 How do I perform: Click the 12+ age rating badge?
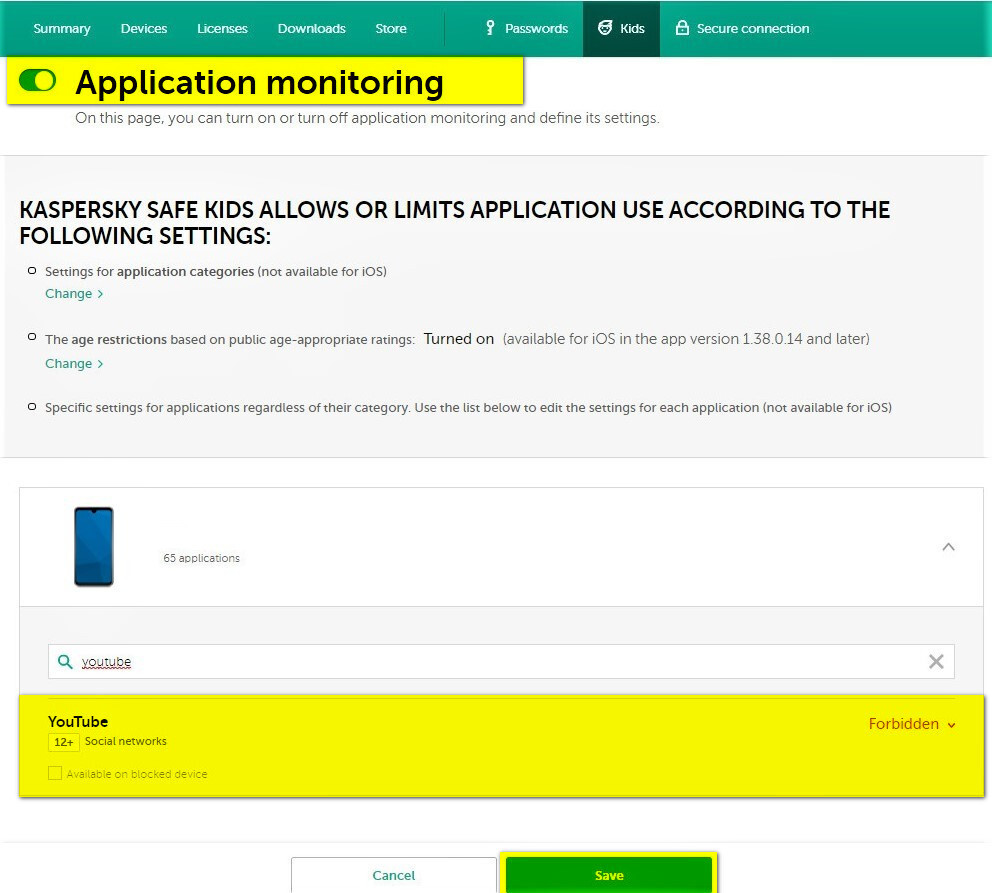(64, 742)
